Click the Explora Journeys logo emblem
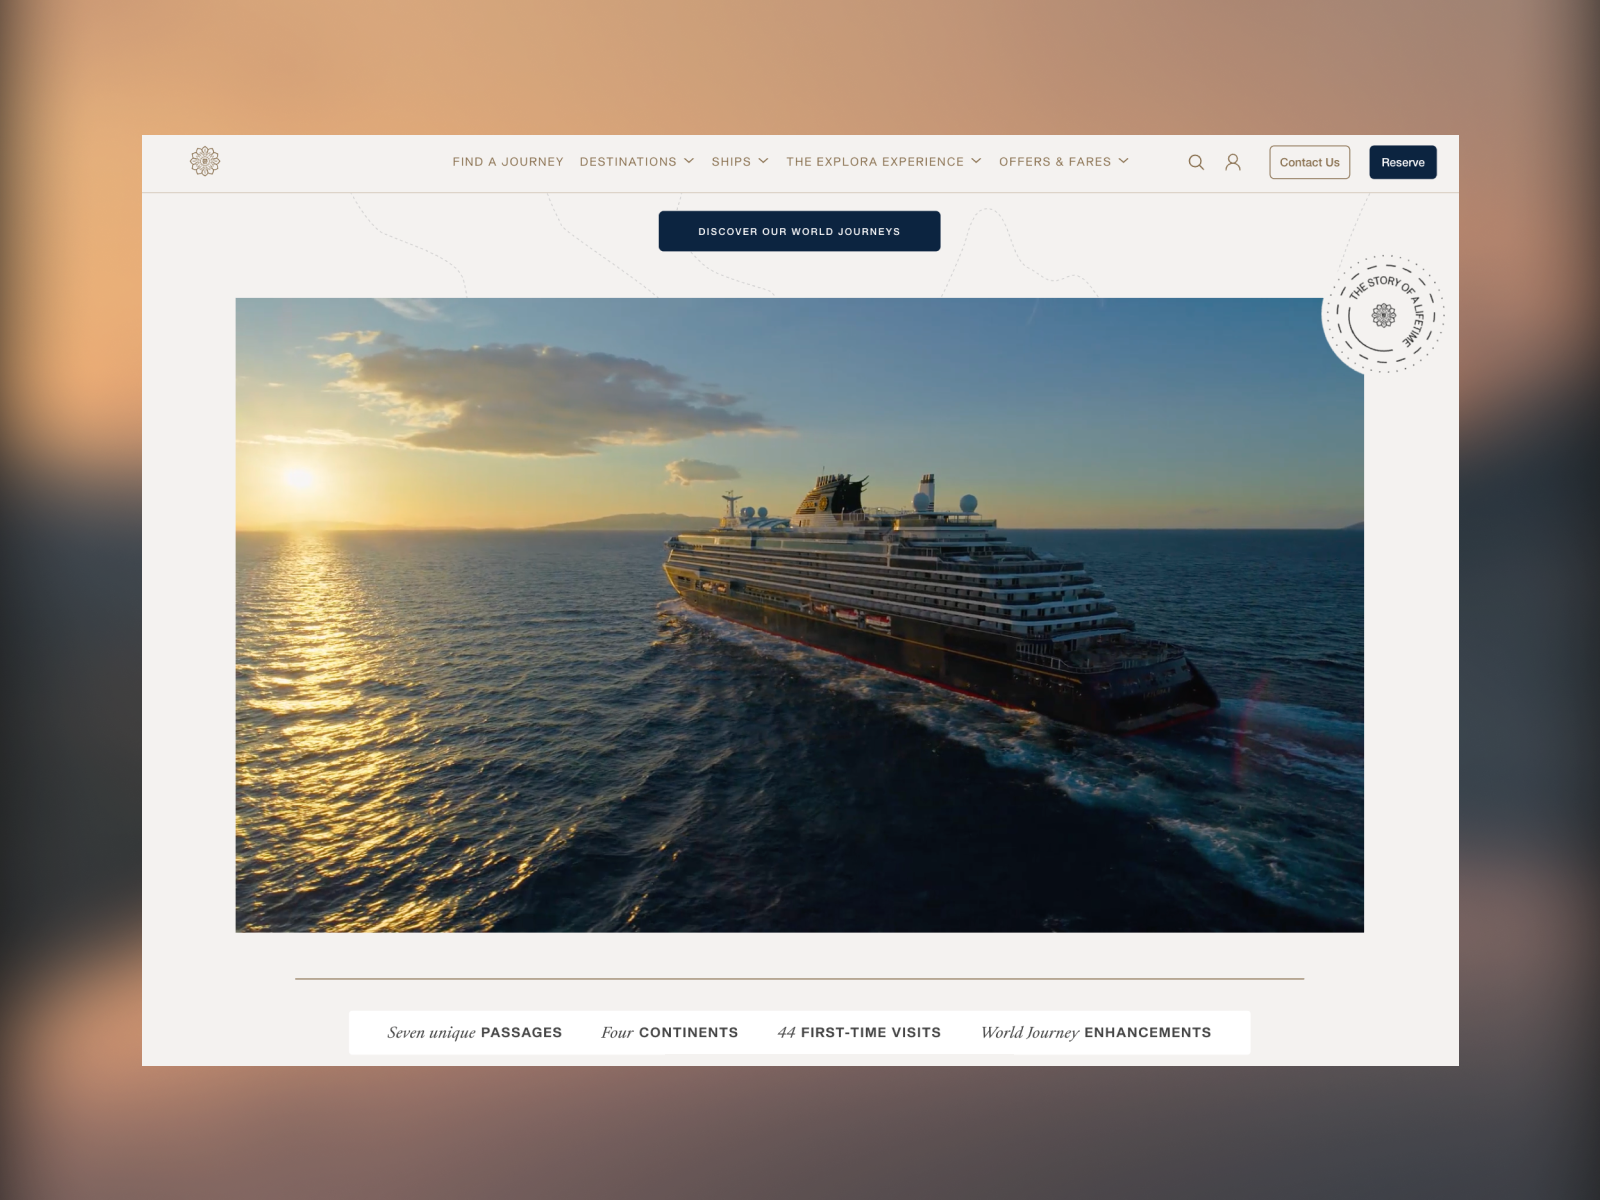Screen dimensions: 1600x1200 (x=205, y=161)
